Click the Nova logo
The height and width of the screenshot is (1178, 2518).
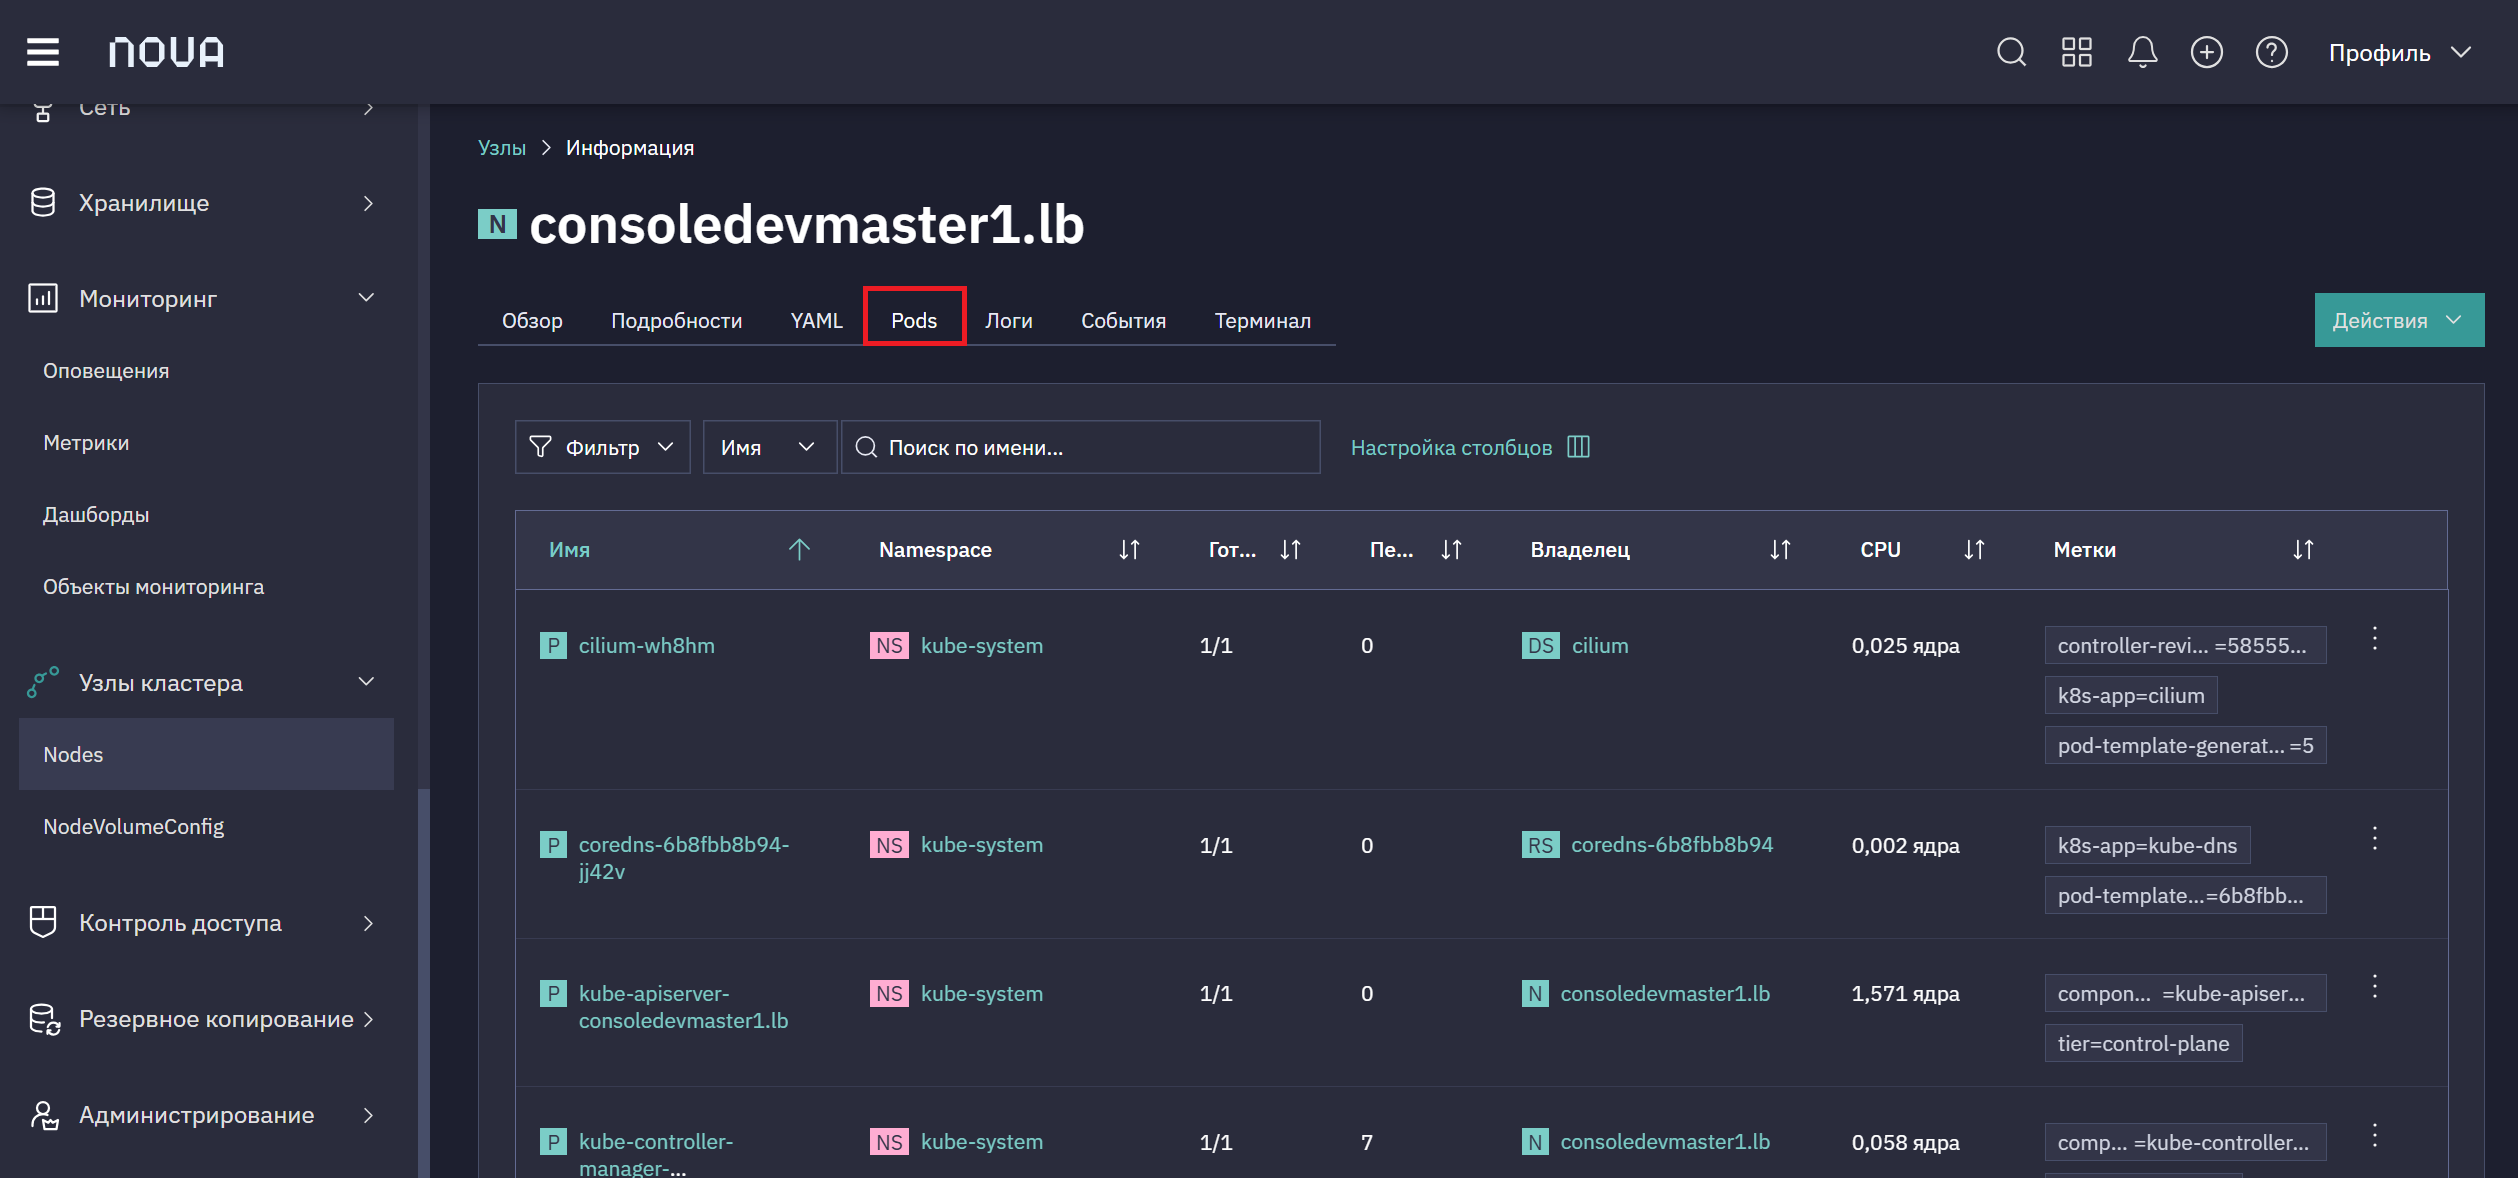[x=166, y=52]
